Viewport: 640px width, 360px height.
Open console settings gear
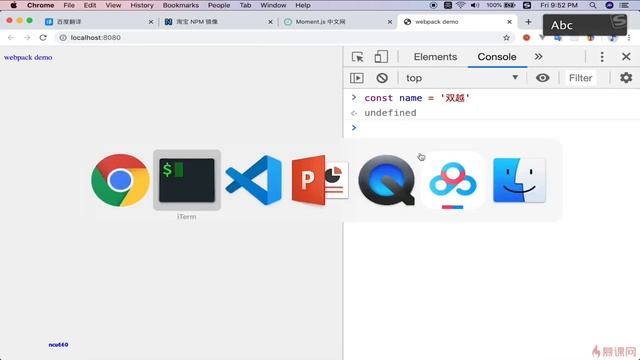click(626, 78)
